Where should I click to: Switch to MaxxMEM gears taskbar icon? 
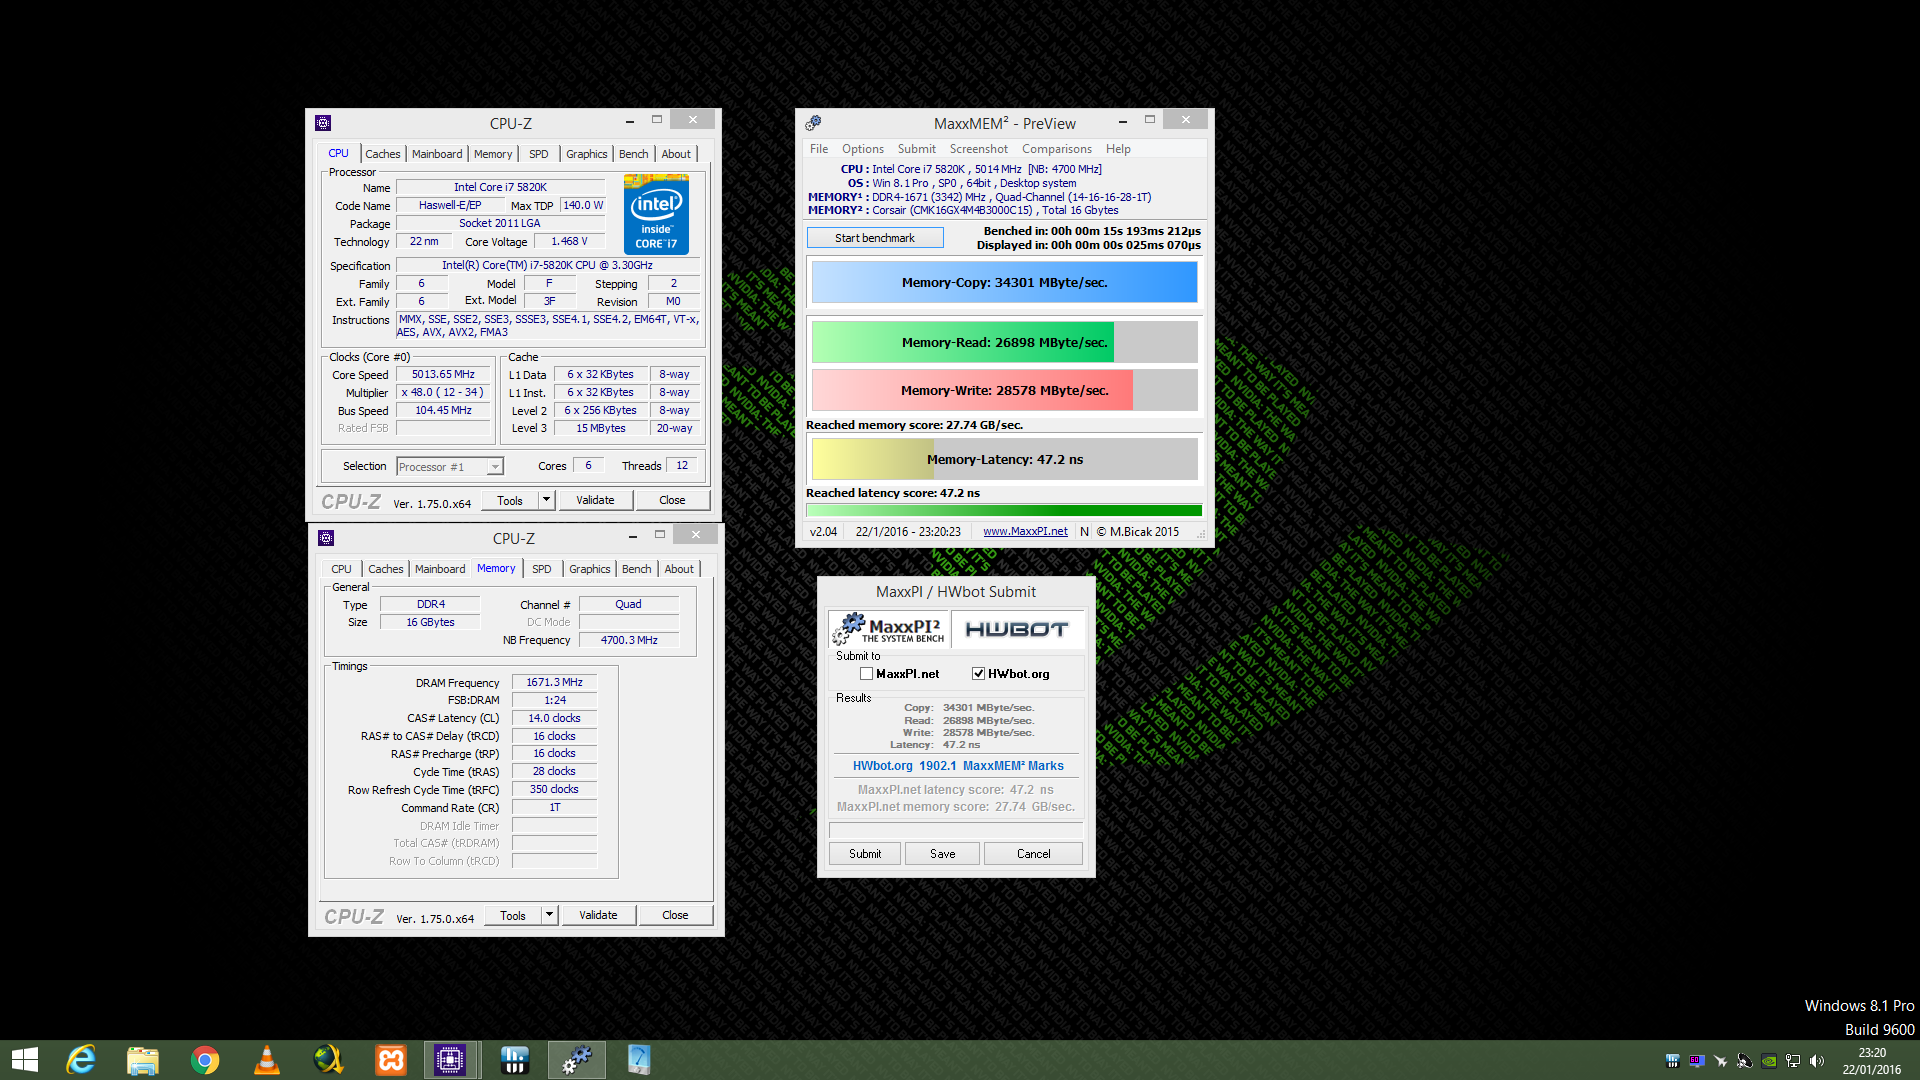[577, 1060]
